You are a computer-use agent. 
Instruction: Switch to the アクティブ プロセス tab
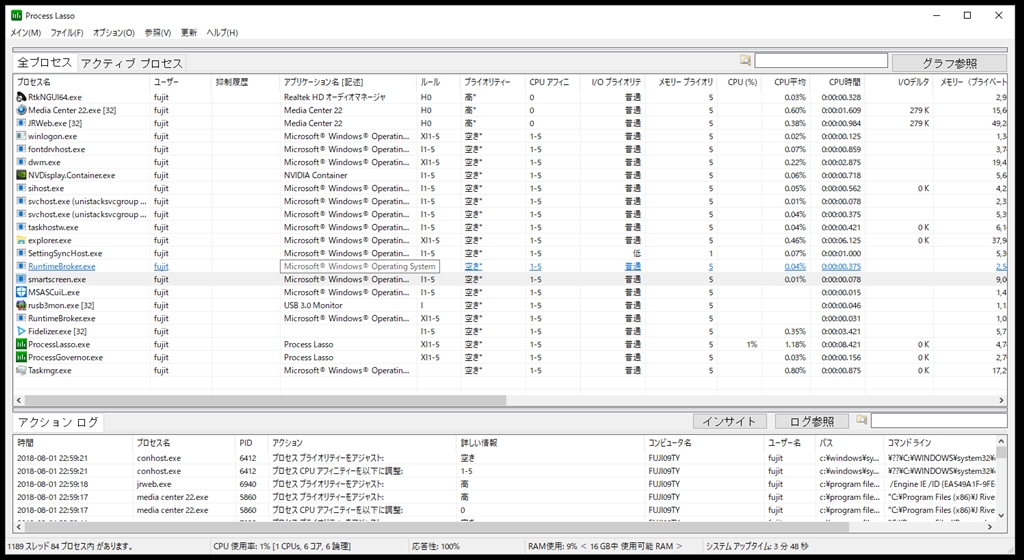pos(132,63)
